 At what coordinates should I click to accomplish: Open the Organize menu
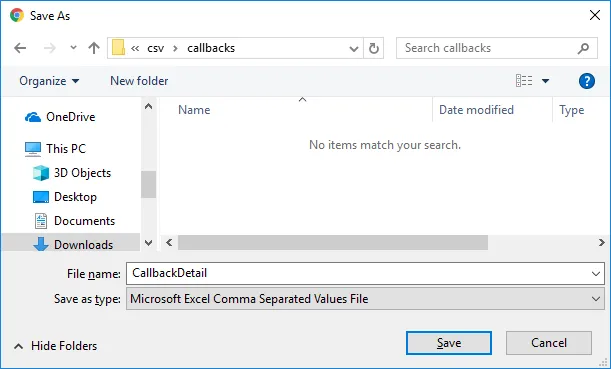pyautogui.click(x=49, y=81)
